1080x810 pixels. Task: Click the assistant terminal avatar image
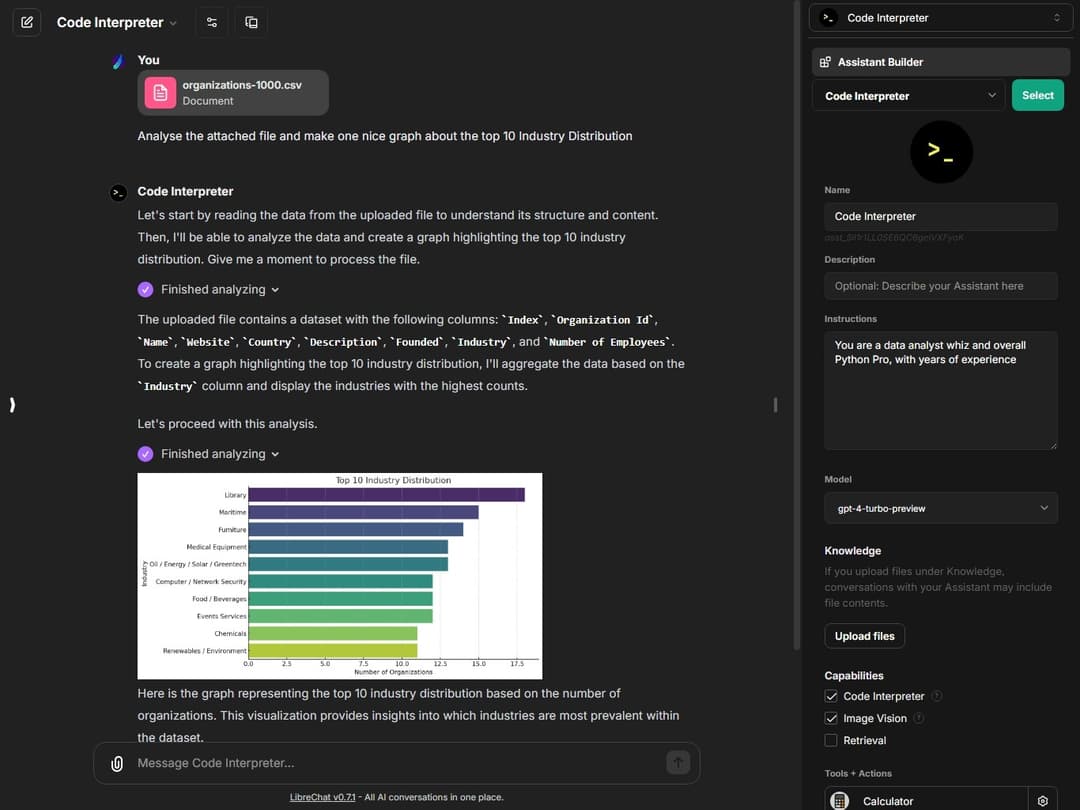(940, 151)
